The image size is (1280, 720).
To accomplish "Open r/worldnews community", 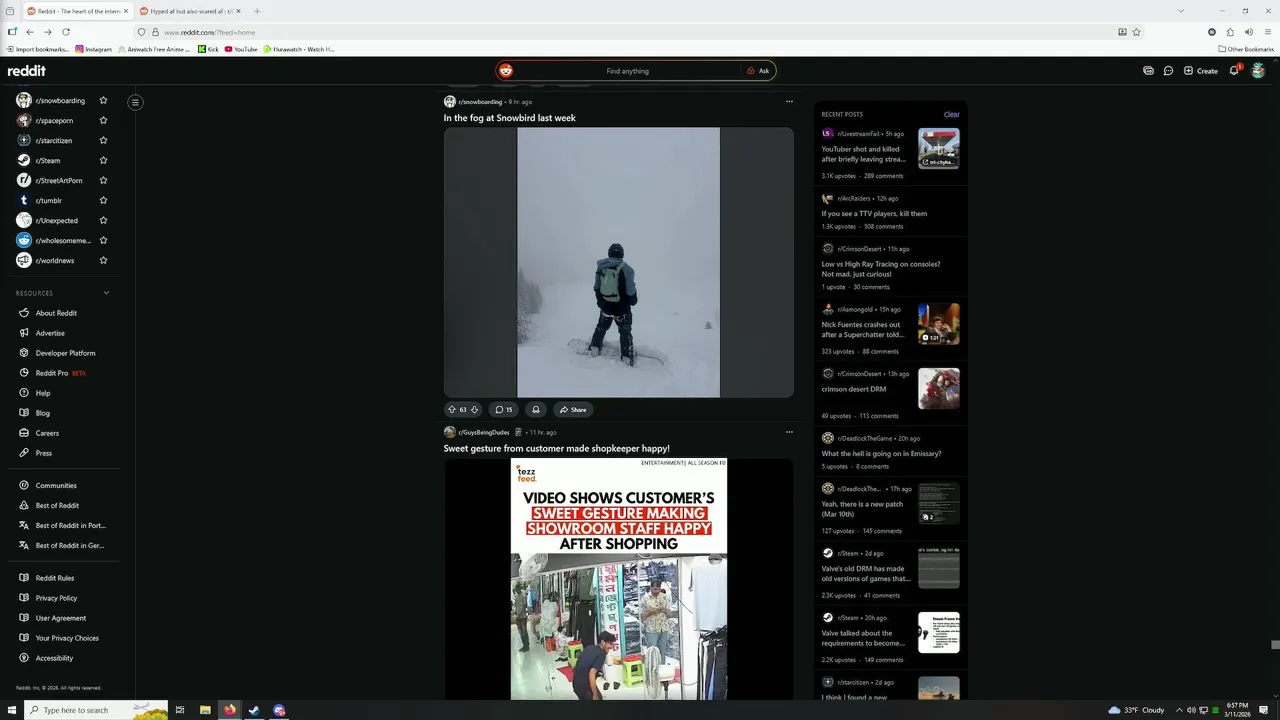I will tap(55, 261).
